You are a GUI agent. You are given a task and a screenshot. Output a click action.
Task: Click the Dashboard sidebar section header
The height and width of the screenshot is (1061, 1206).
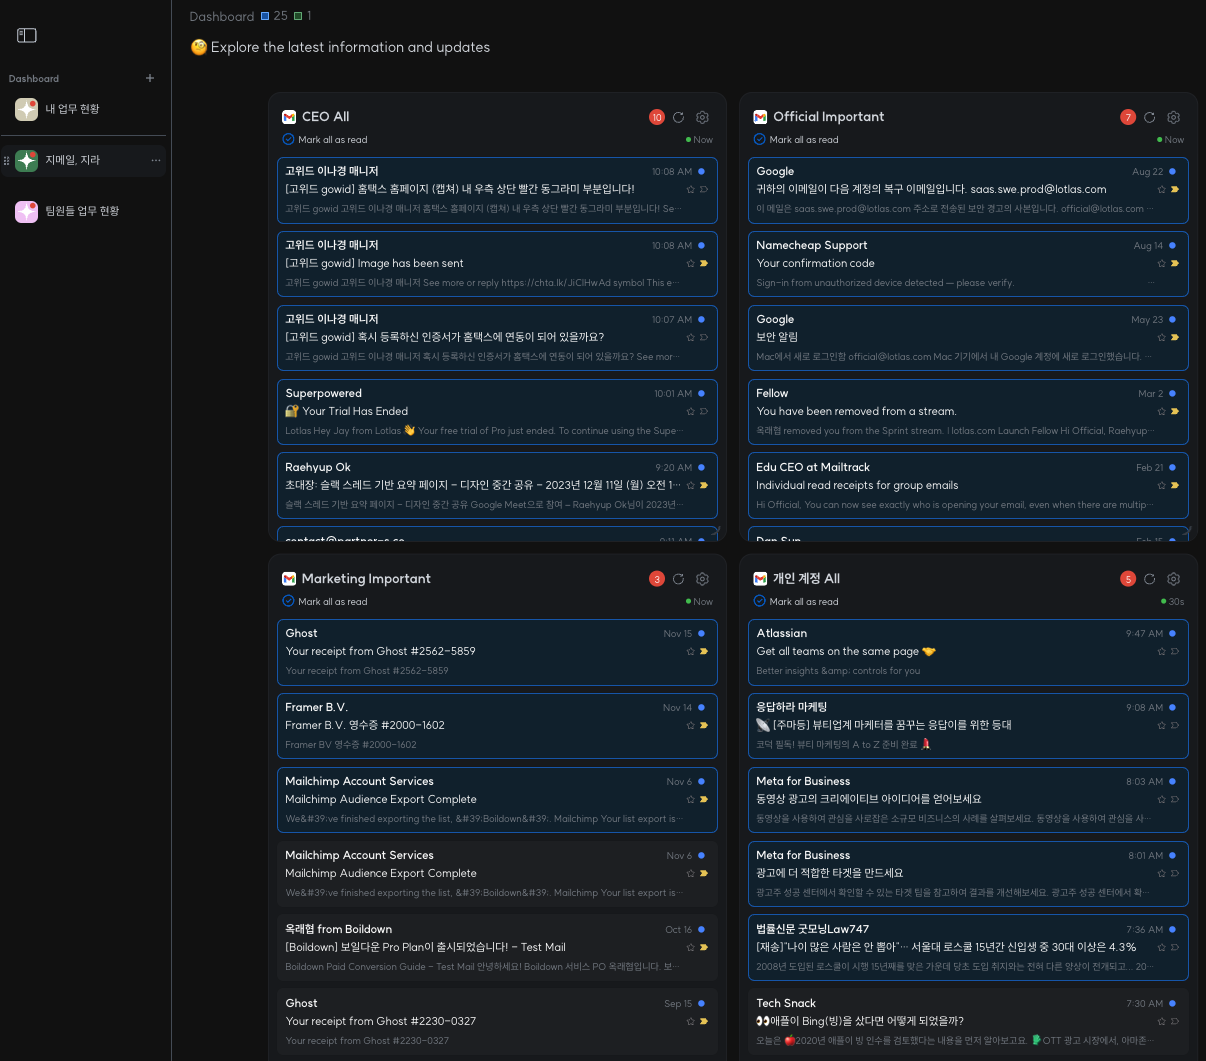[x=34, y=78]
